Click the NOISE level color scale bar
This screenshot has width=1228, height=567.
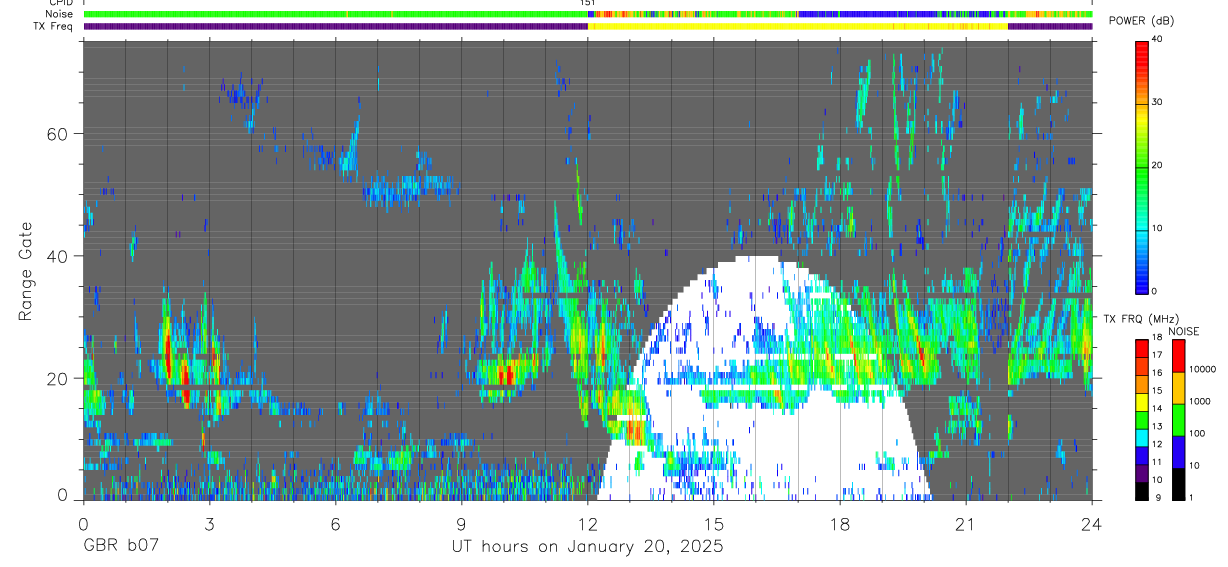[1178, 419]
